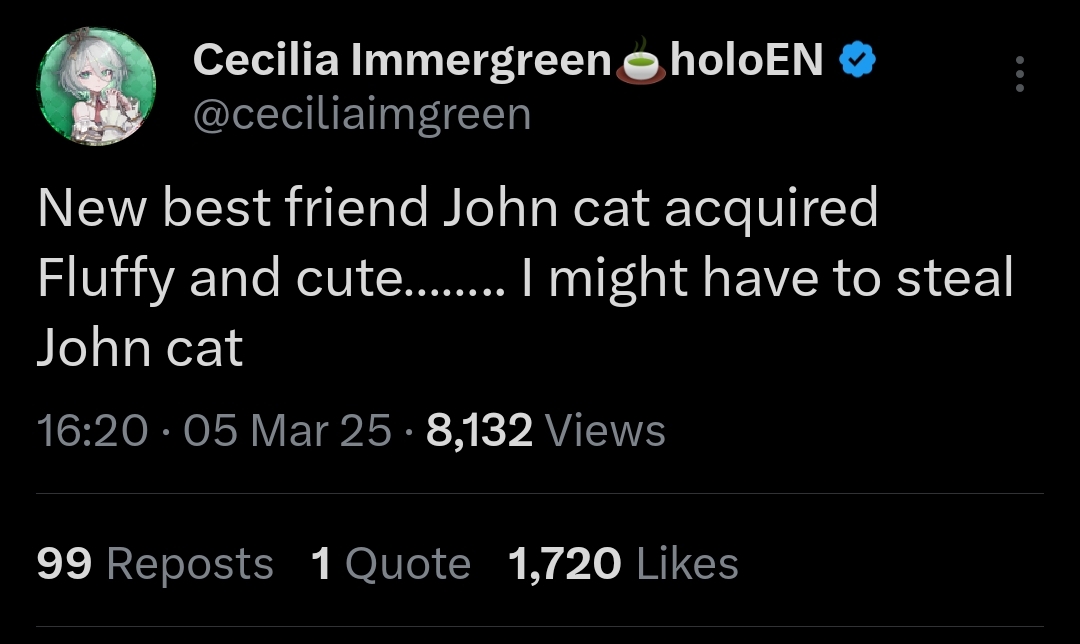Viewport: 1080px width, 644px height.
Task: Show the 99 Reposts list
Action: point(155,564)
